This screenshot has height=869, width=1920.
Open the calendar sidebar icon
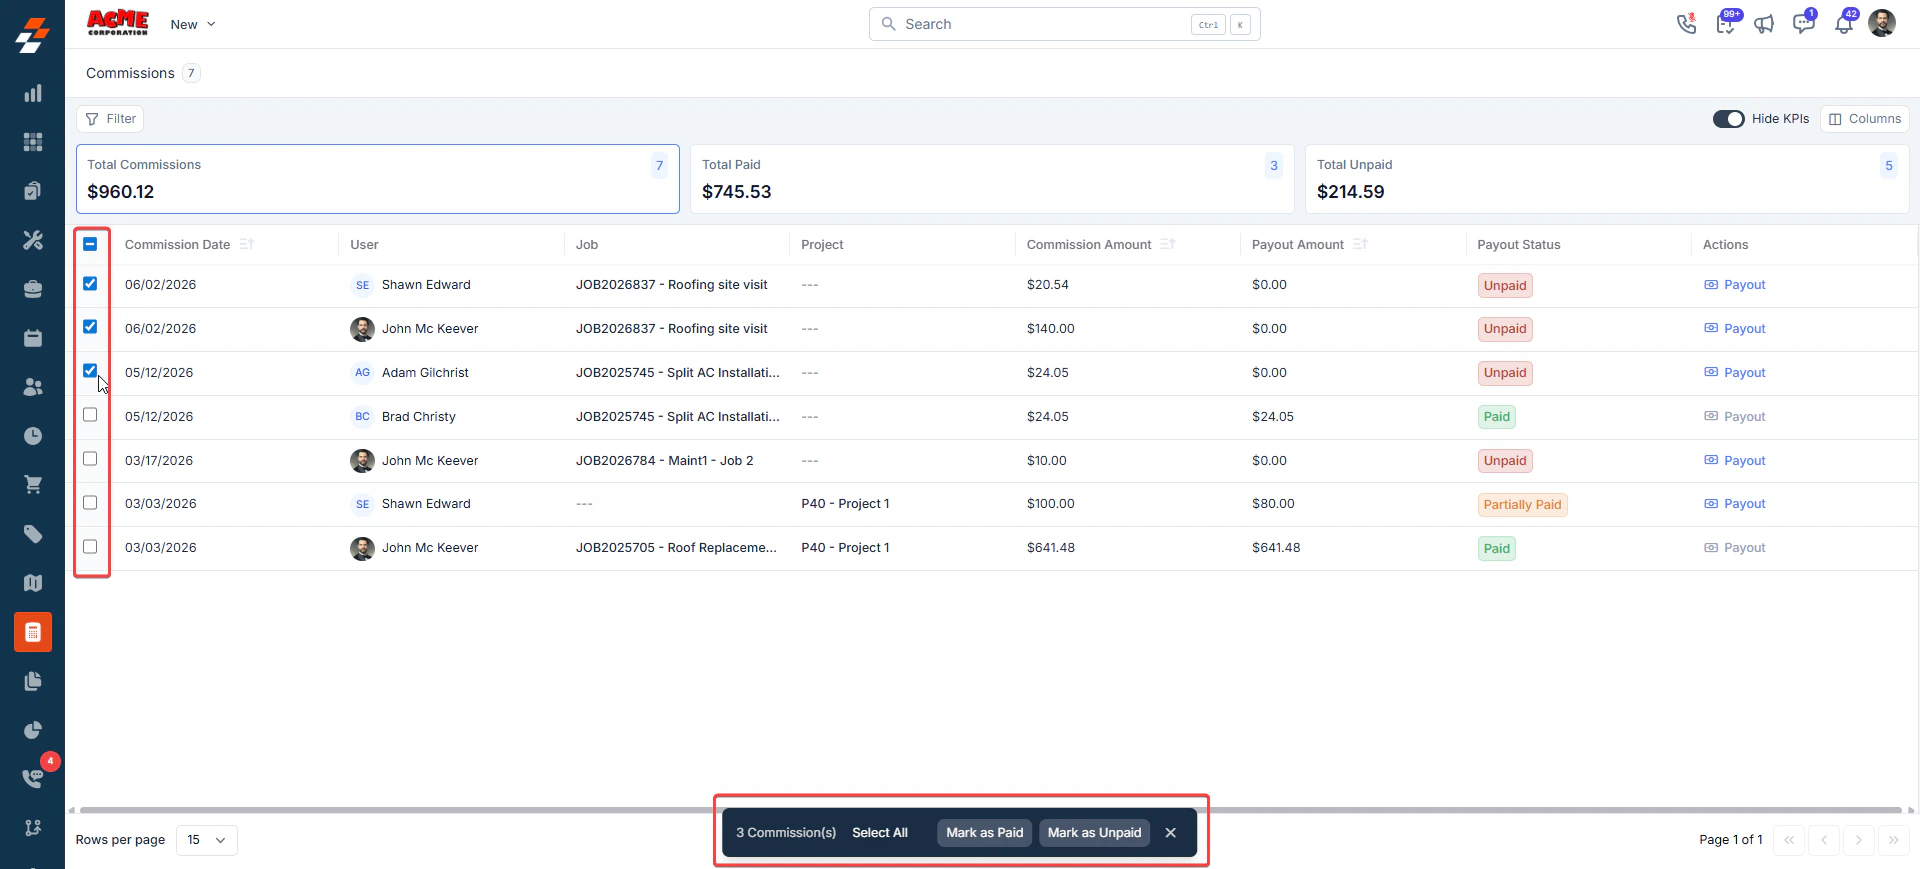click(33, 338)
